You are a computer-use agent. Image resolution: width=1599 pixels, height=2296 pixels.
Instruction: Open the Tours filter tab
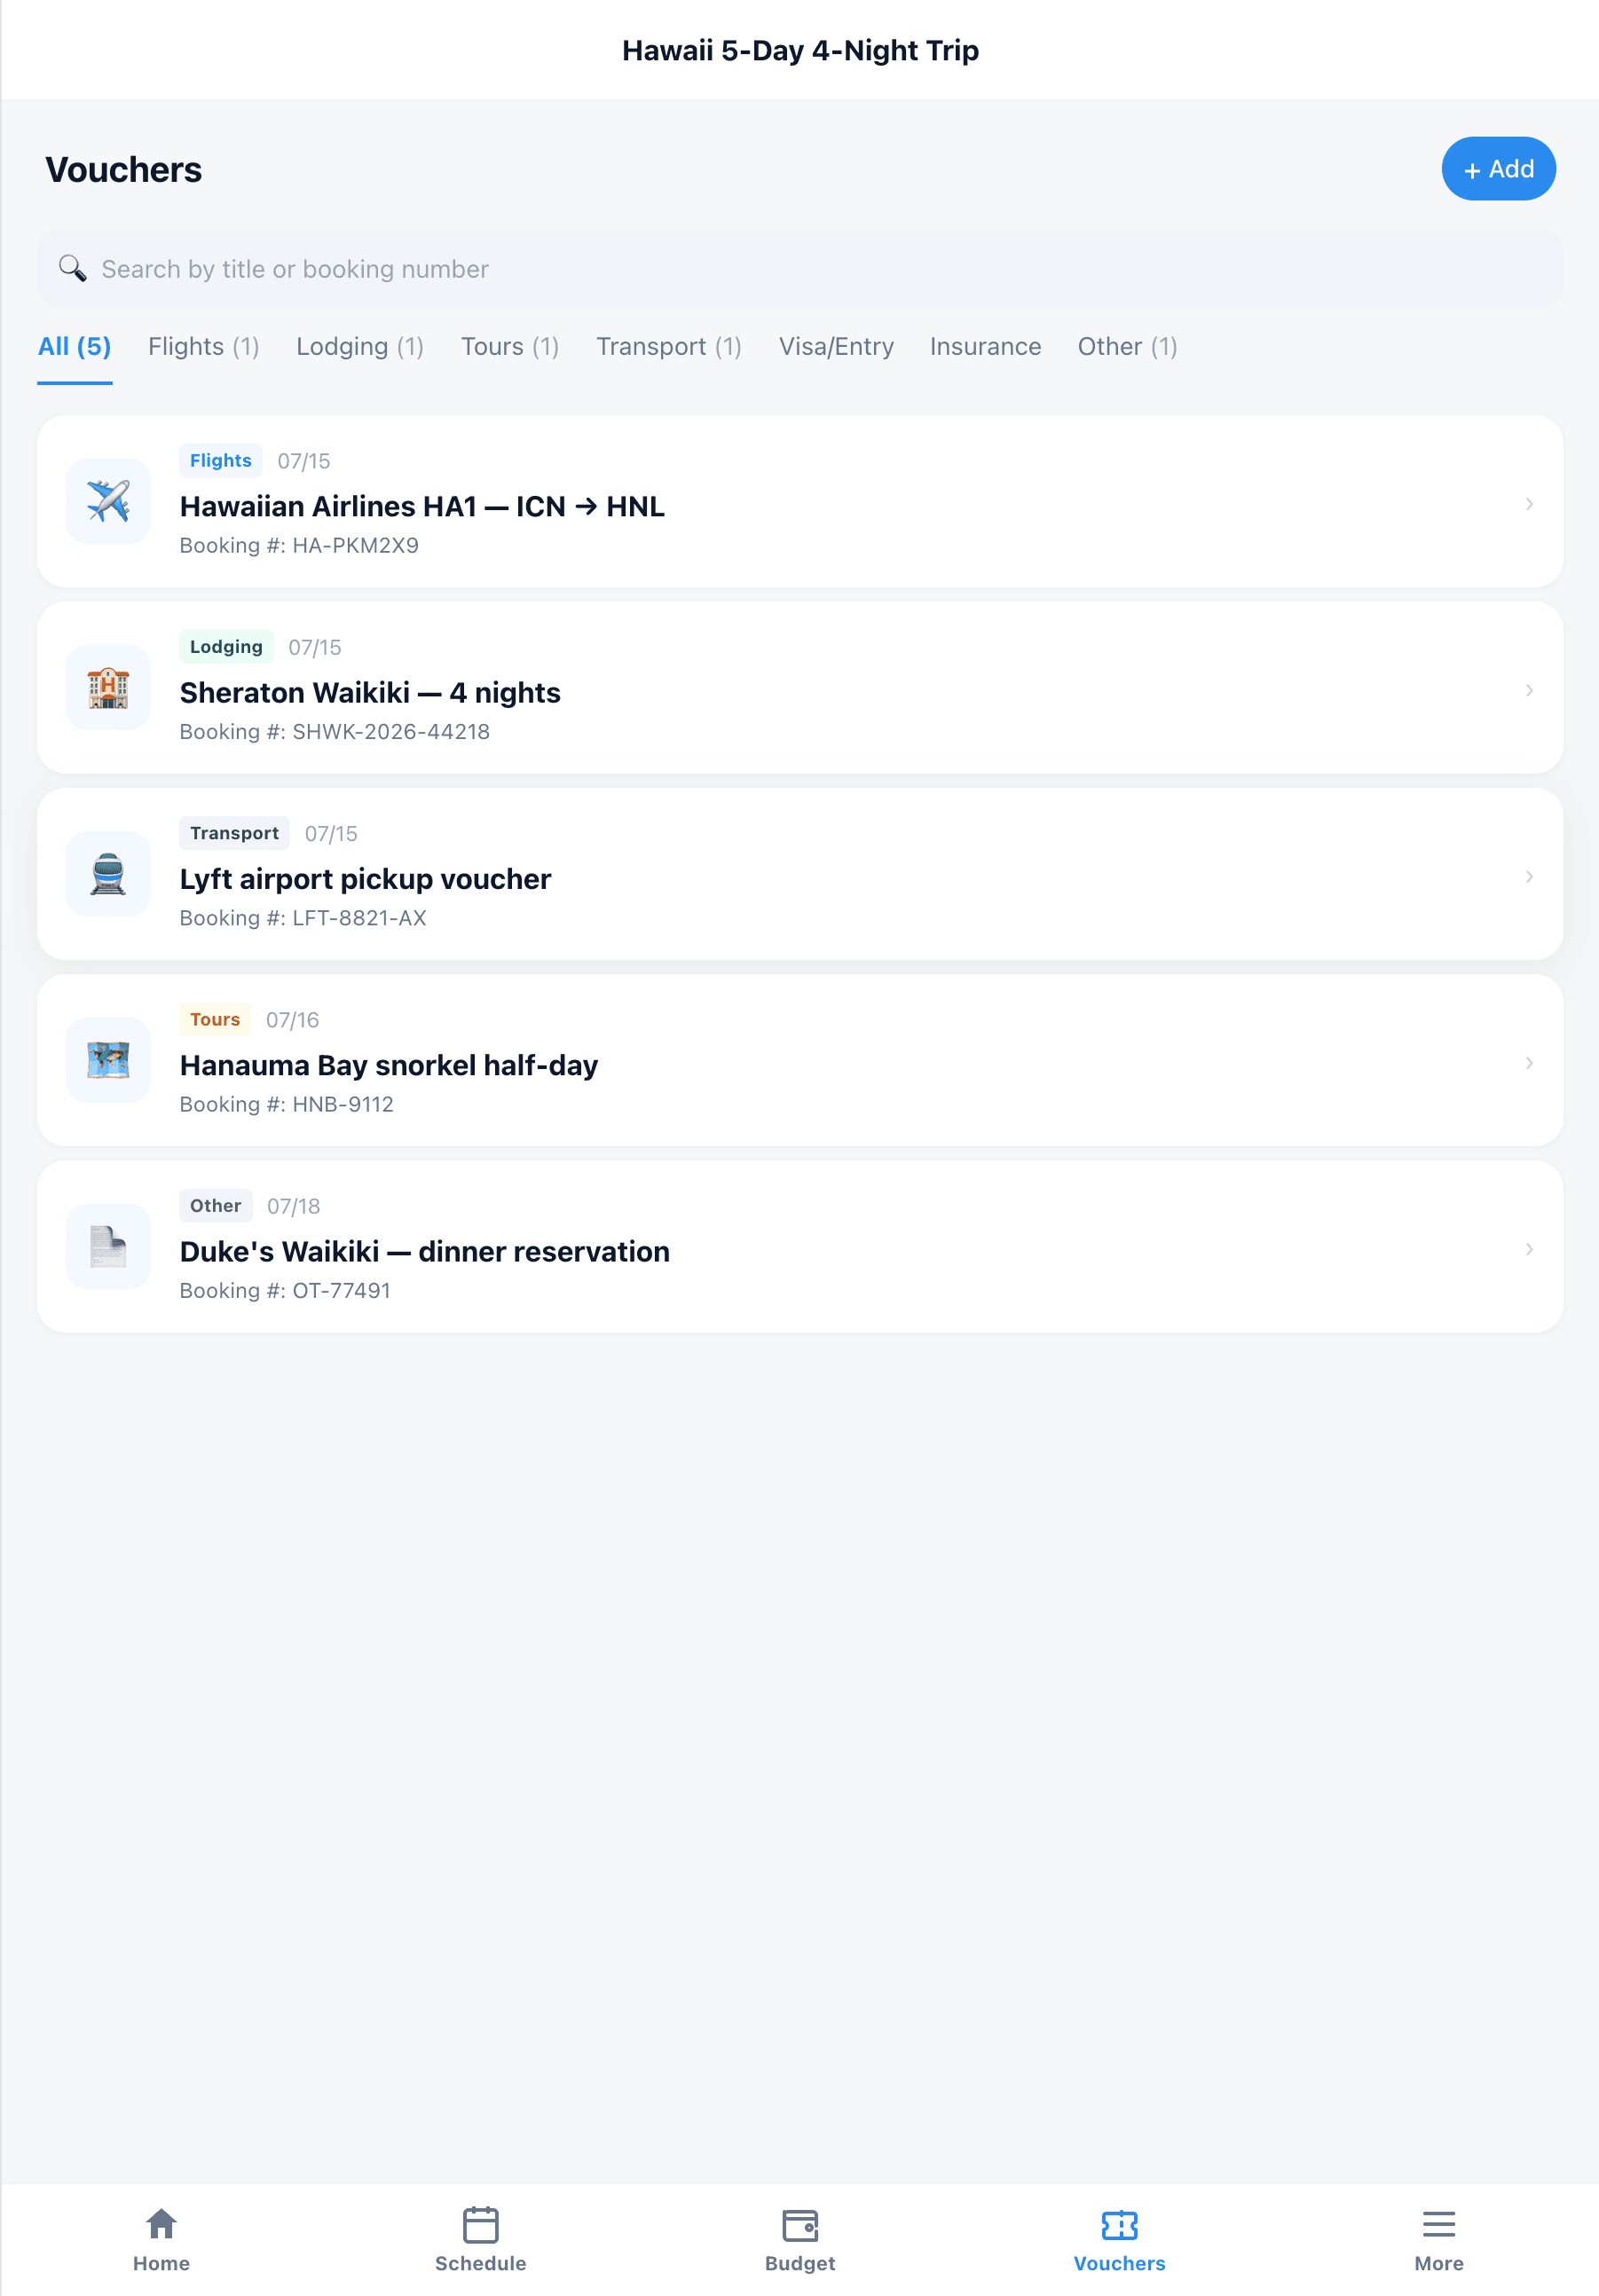pos(509,346)
